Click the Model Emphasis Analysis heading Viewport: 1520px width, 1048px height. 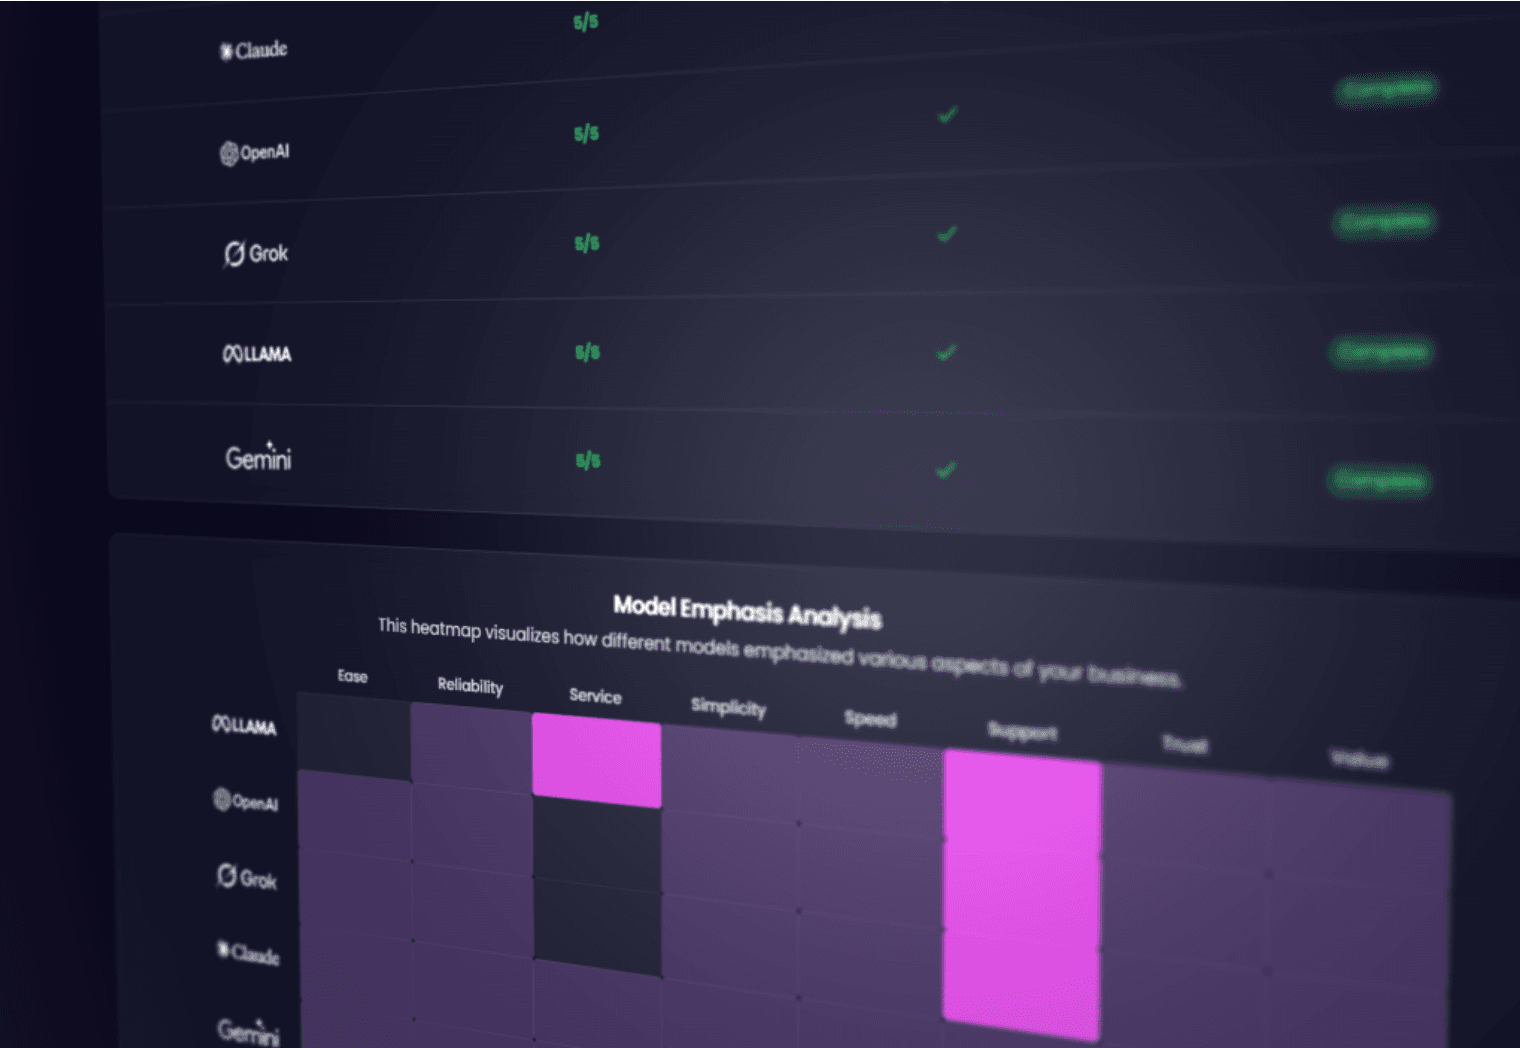tap(747, 611)
